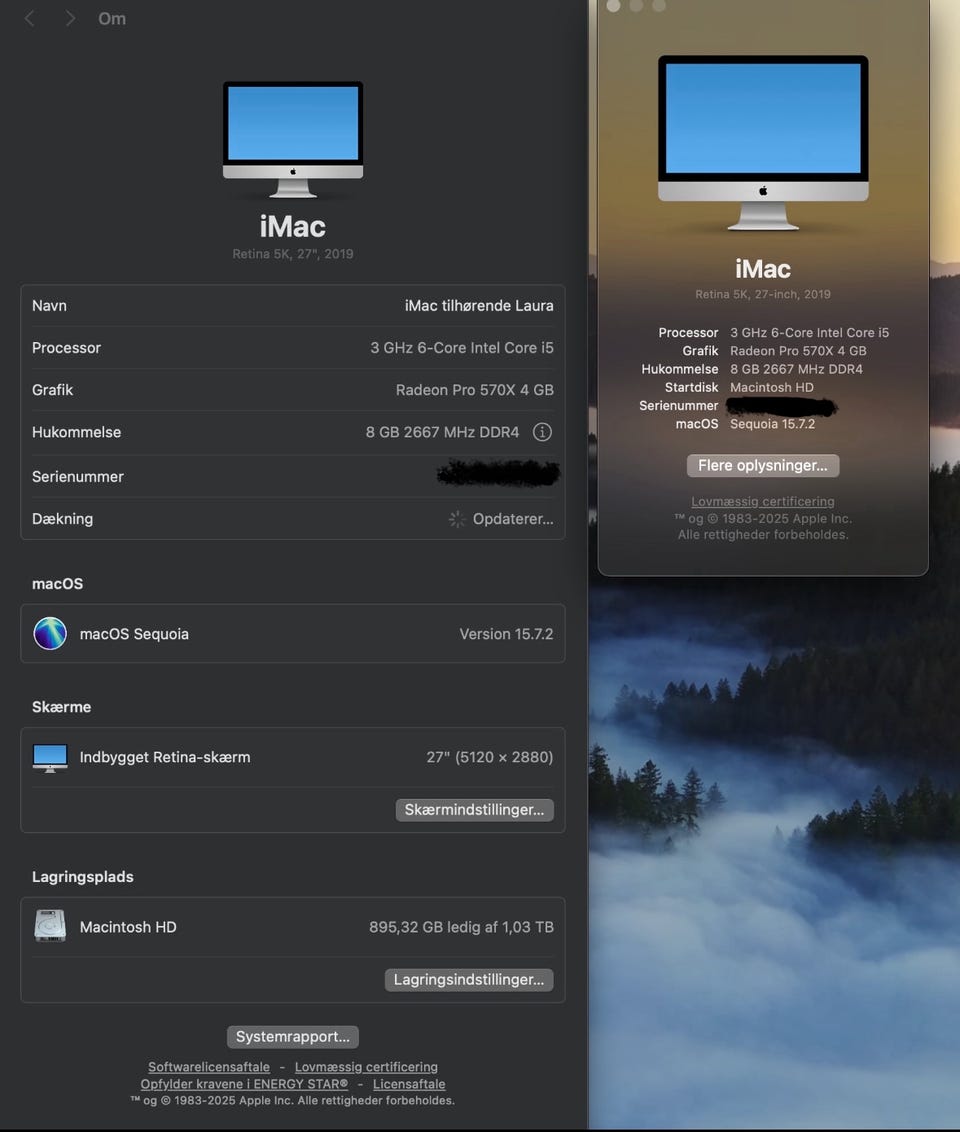This screenshot has height=1132, width=960.
Task: Click the built-in Retina display icon
Action: pyautogui.click(x=50, y=758)
